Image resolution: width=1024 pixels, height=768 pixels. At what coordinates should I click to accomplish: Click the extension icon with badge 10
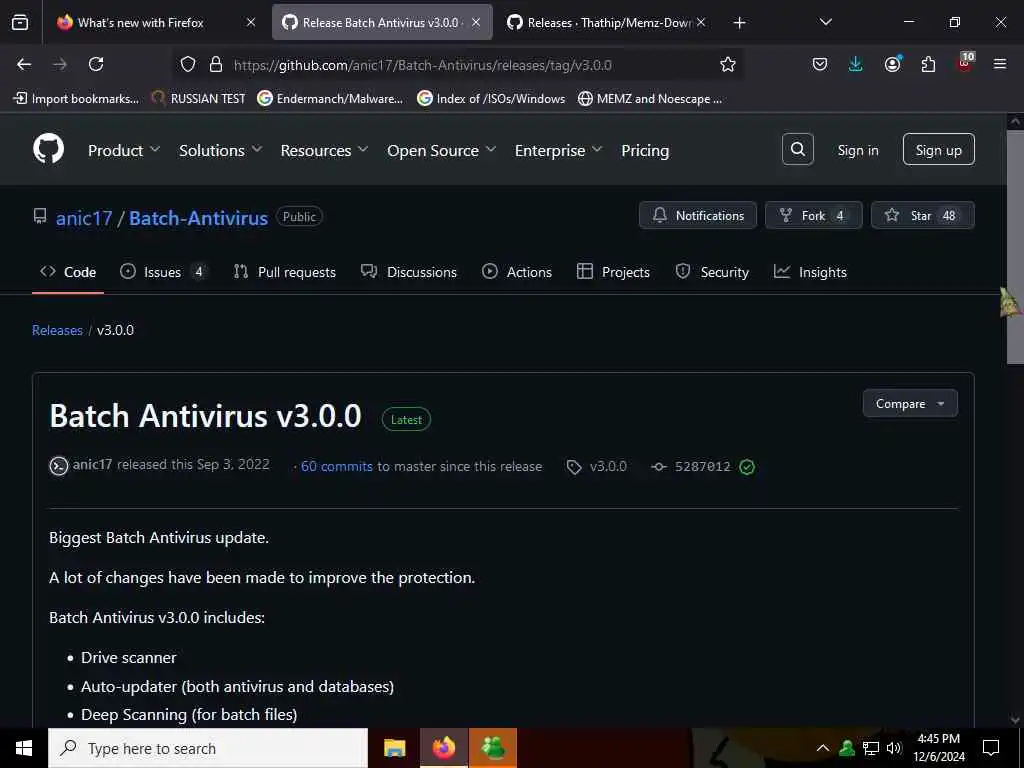click(965, 63)
